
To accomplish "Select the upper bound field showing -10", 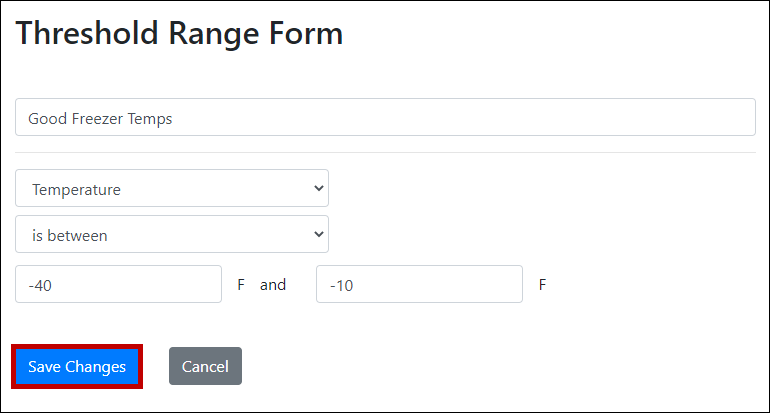I will [x=419, y=285].
